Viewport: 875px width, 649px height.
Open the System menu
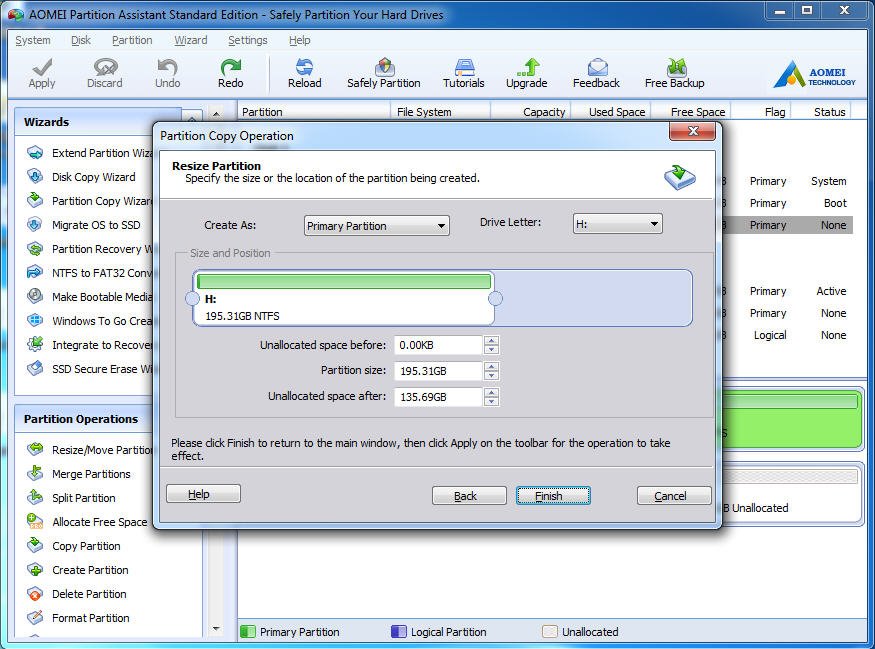tap(33, 40)
